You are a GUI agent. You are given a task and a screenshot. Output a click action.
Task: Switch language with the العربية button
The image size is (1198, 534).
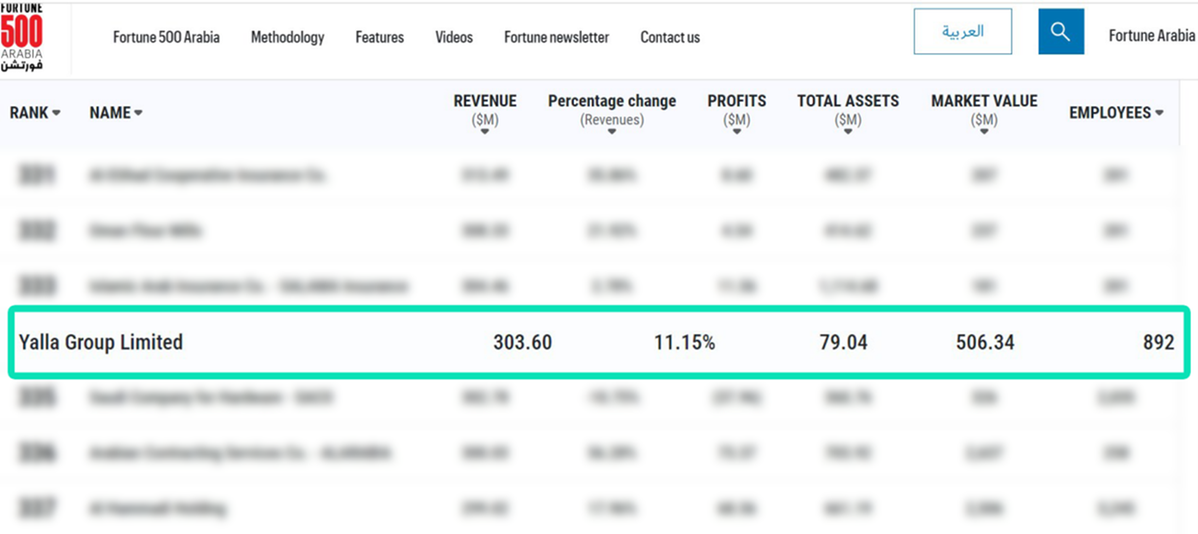point(962,32)
